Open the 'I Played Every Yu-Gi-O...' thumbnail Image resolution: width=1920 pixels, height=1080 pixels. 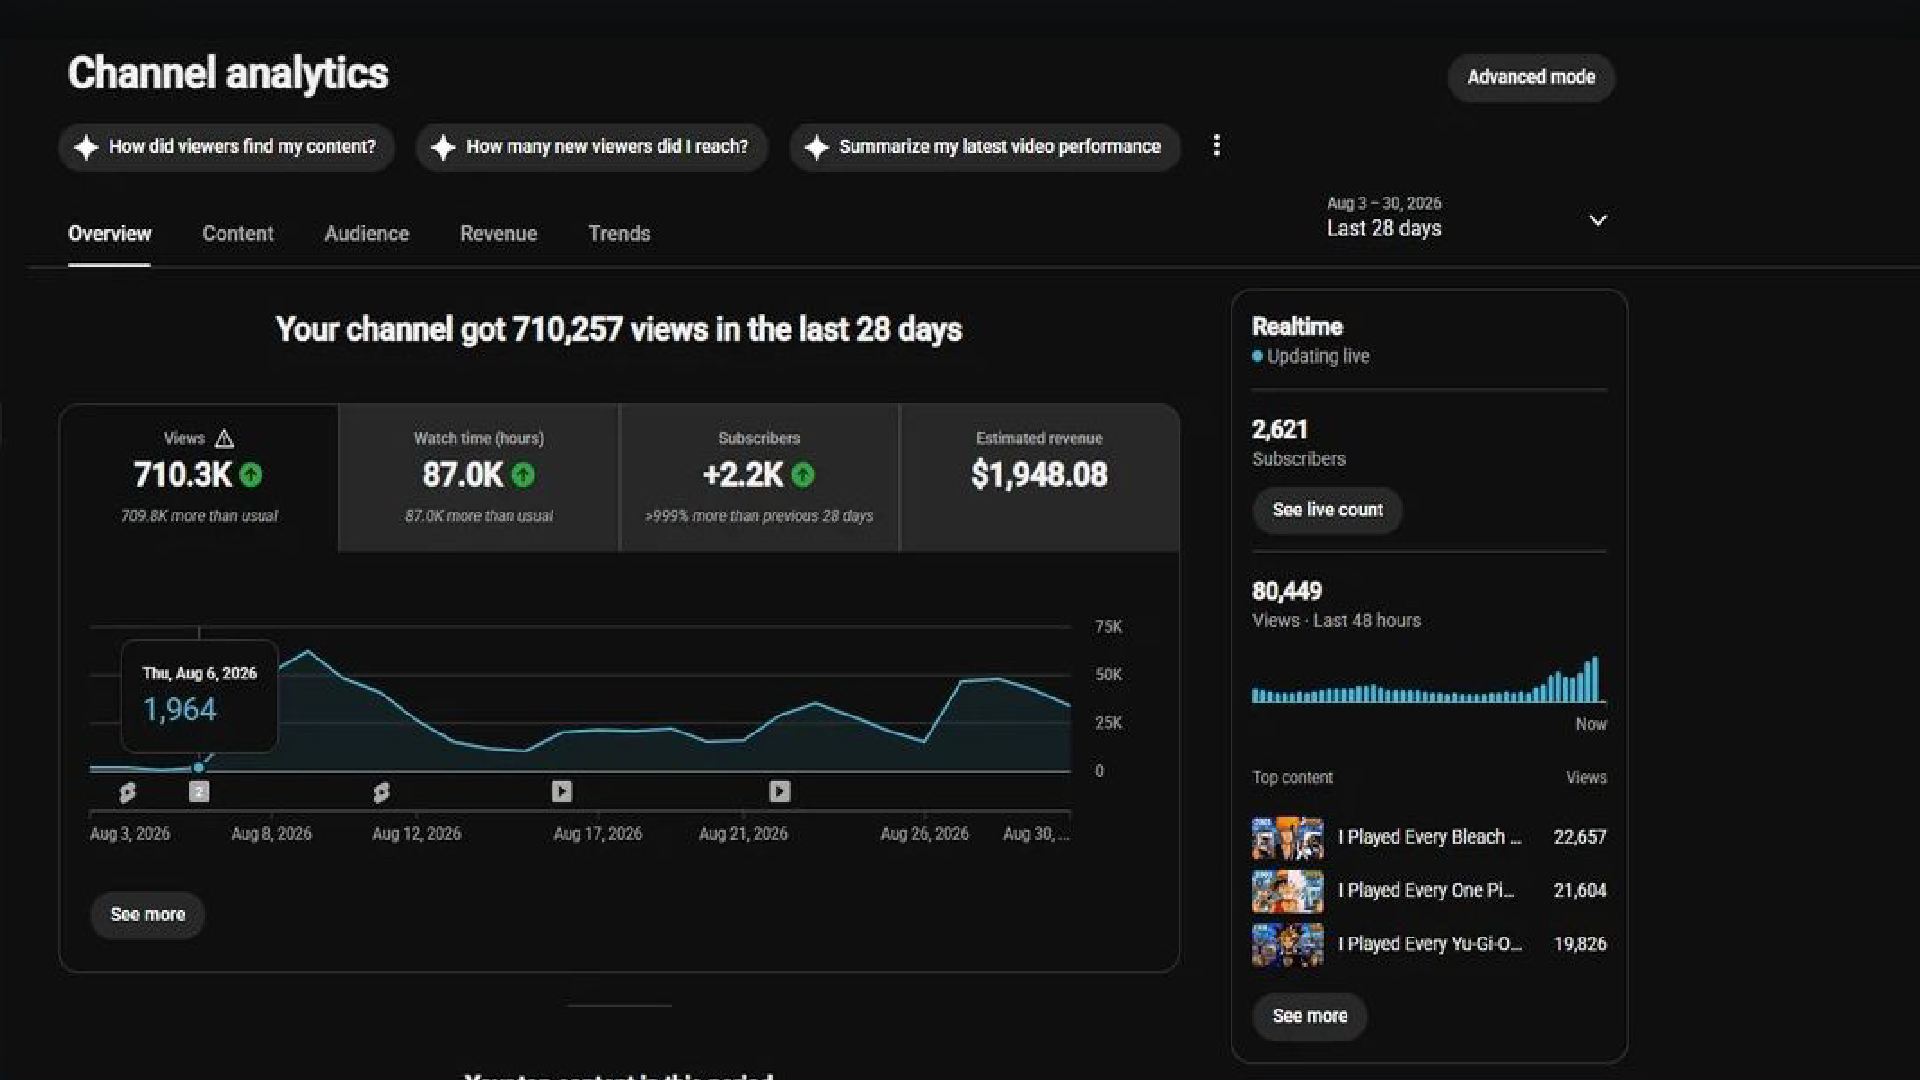pos(1288,945)
